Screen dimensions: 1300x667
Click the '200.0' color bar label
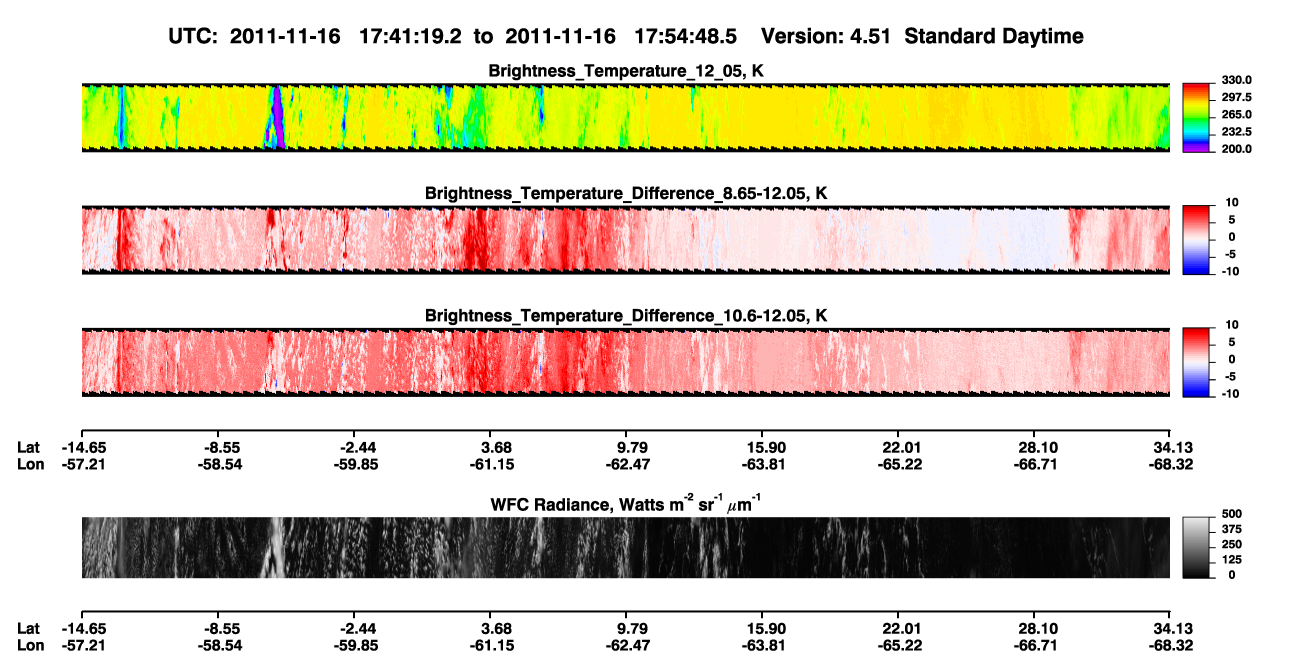pos(1236,148)
